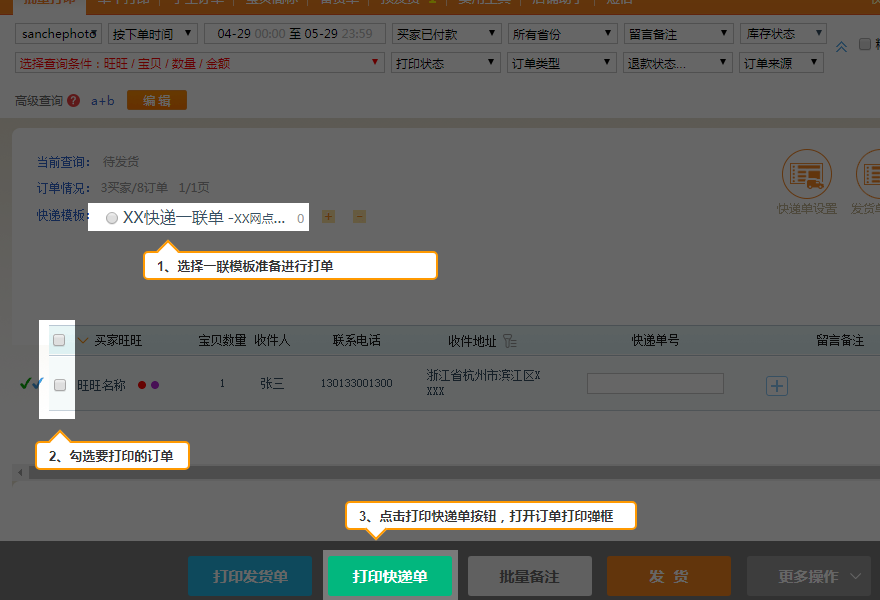Click the 快递单号 tracking number input field
The image size is (880, 600).
click(x=655, y=384)
